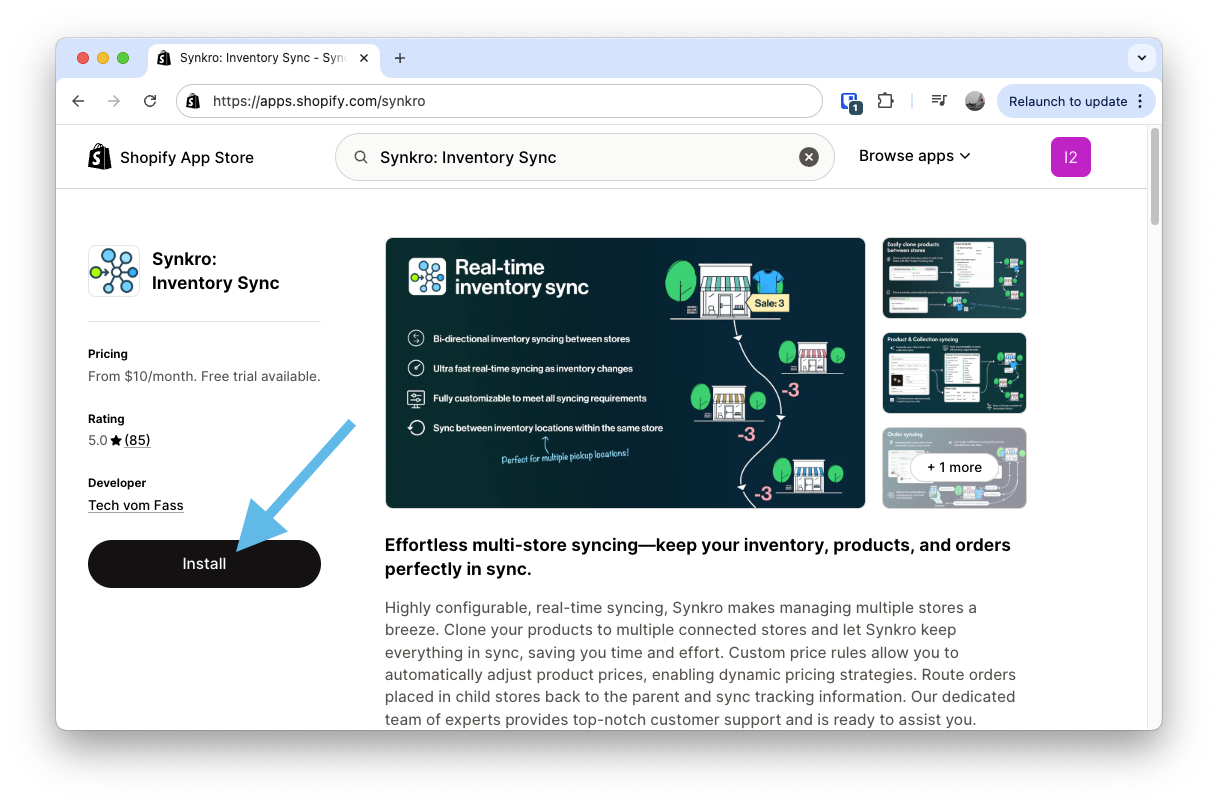Open the Real-time inventory sync main image

click(625, 373)
